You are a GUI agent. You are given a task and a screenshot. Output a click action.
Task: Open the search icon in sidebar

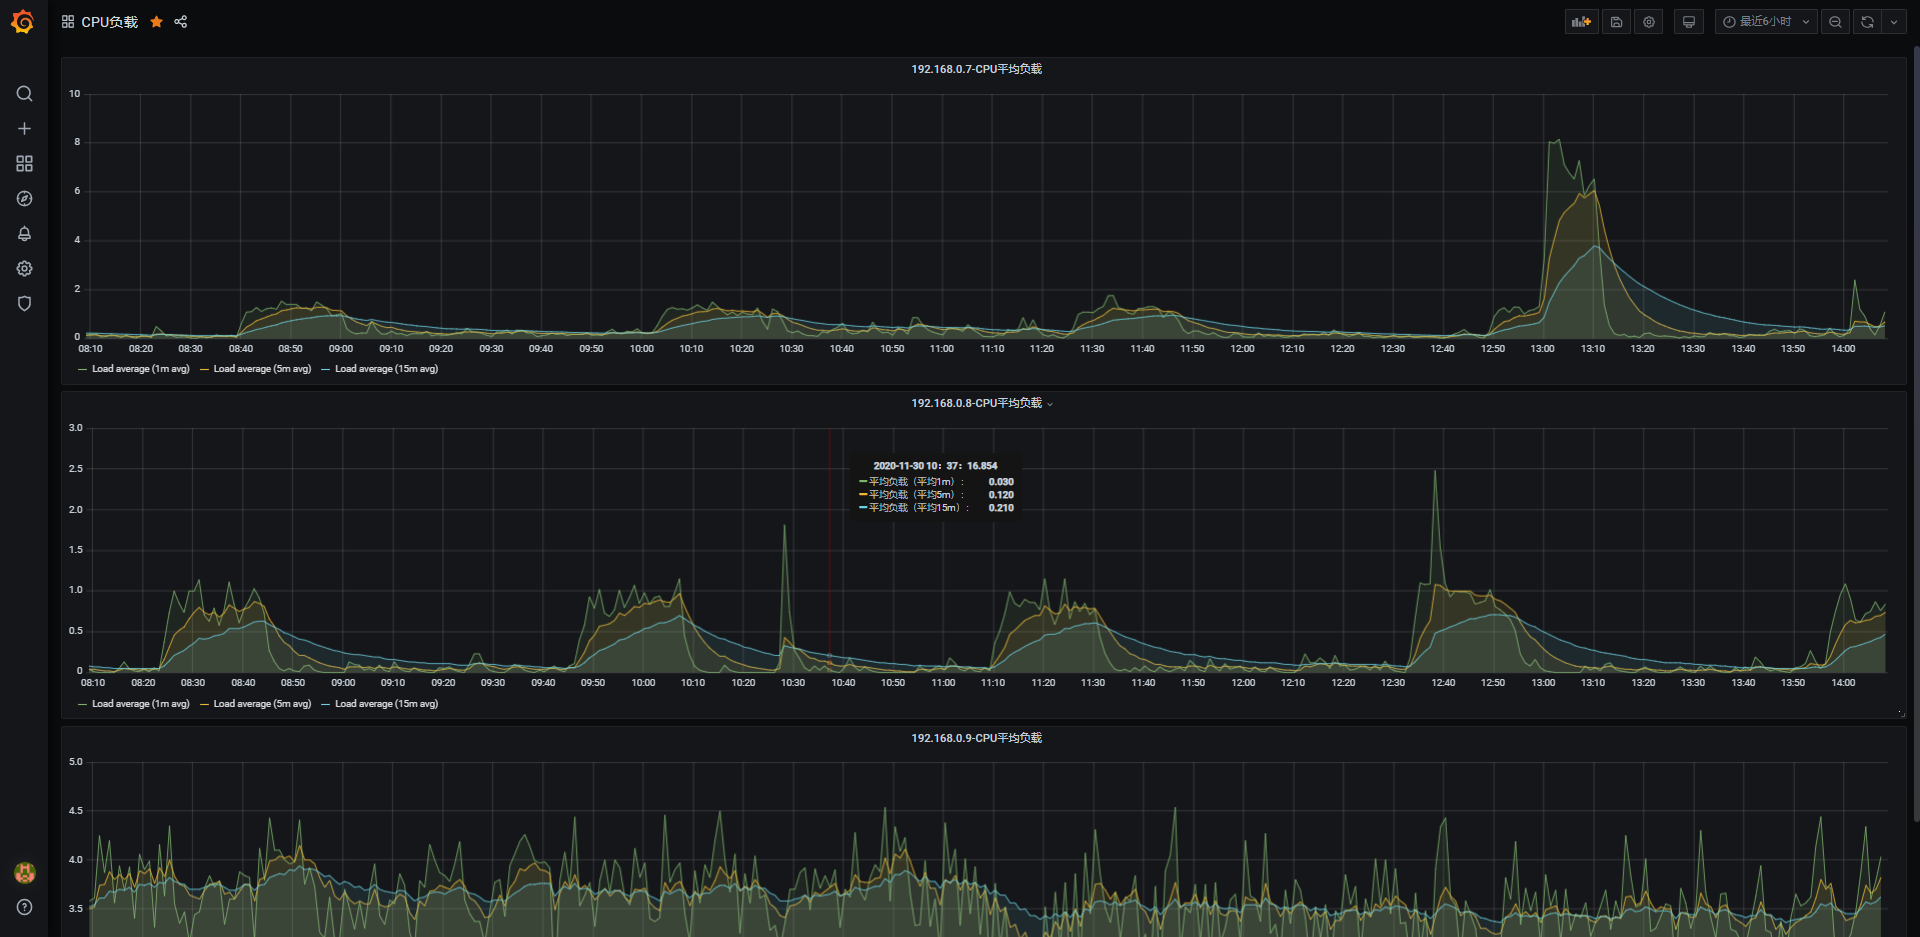(24, 94)
